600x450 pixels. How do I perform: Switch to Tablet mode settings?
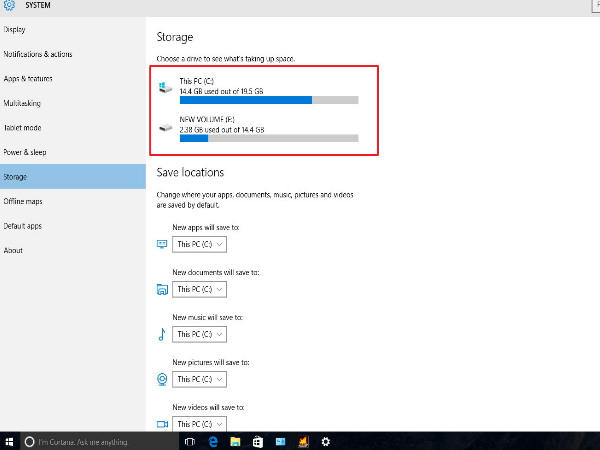(x=73, y=127)
